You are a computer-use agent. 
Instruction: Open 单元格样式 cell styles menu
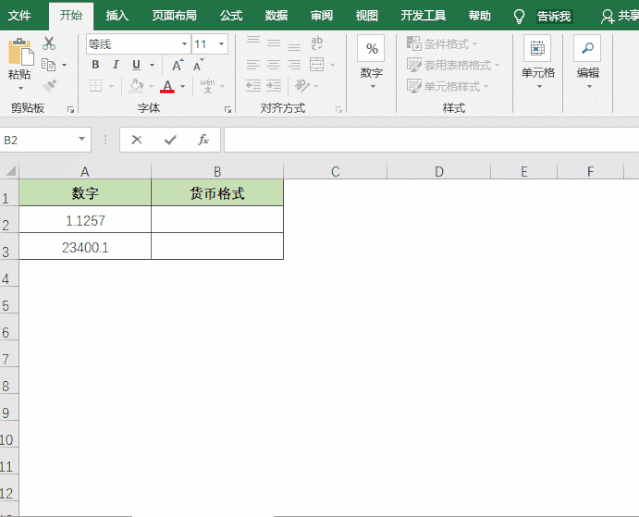coord(448,86)
